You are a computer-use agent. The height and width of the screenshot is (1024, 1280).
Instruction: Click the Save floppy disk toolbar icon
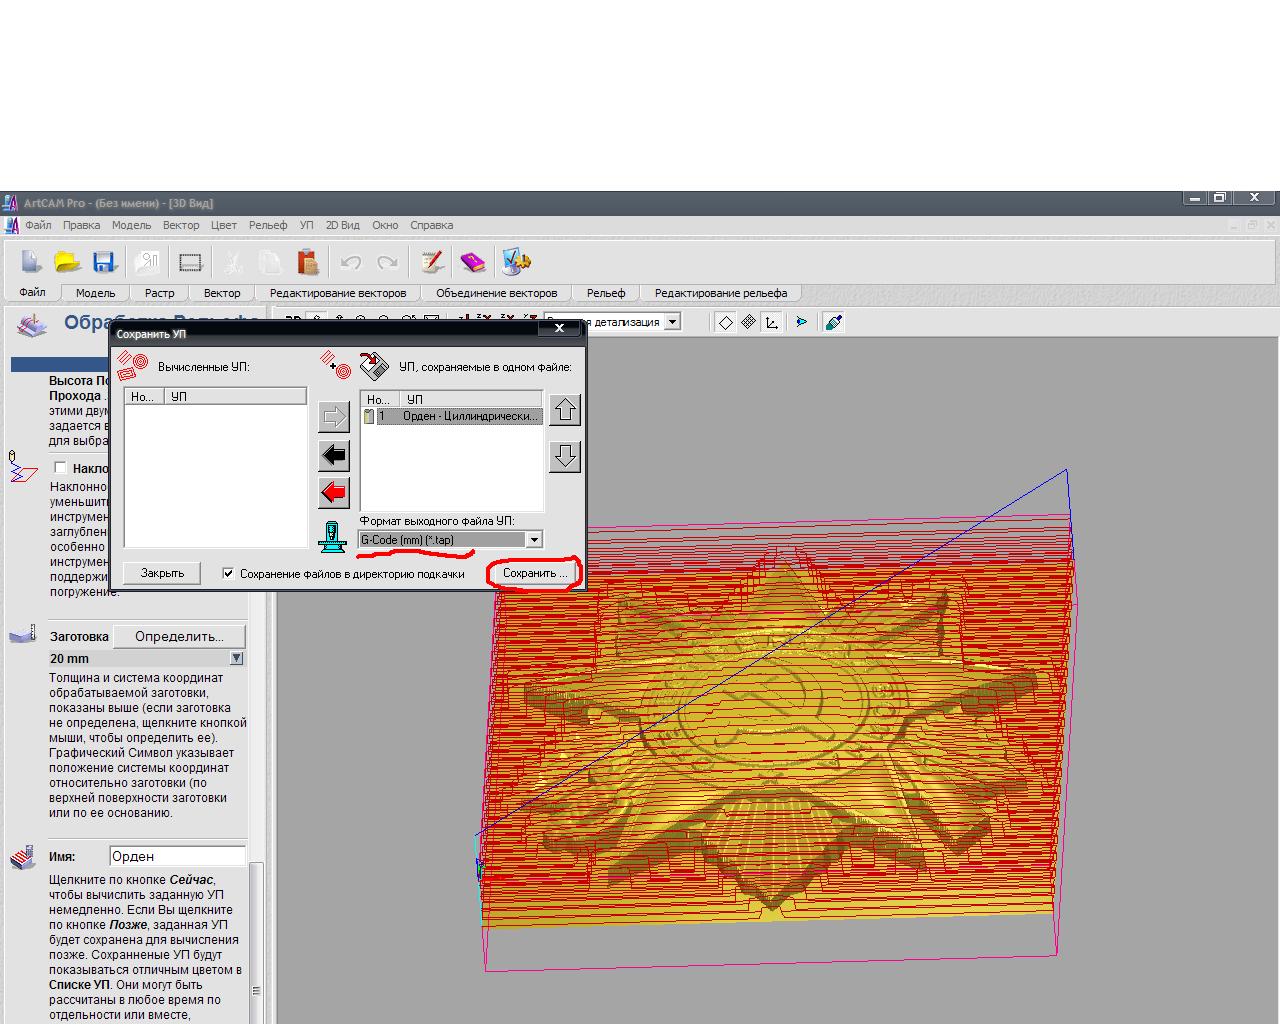(104, 262)
